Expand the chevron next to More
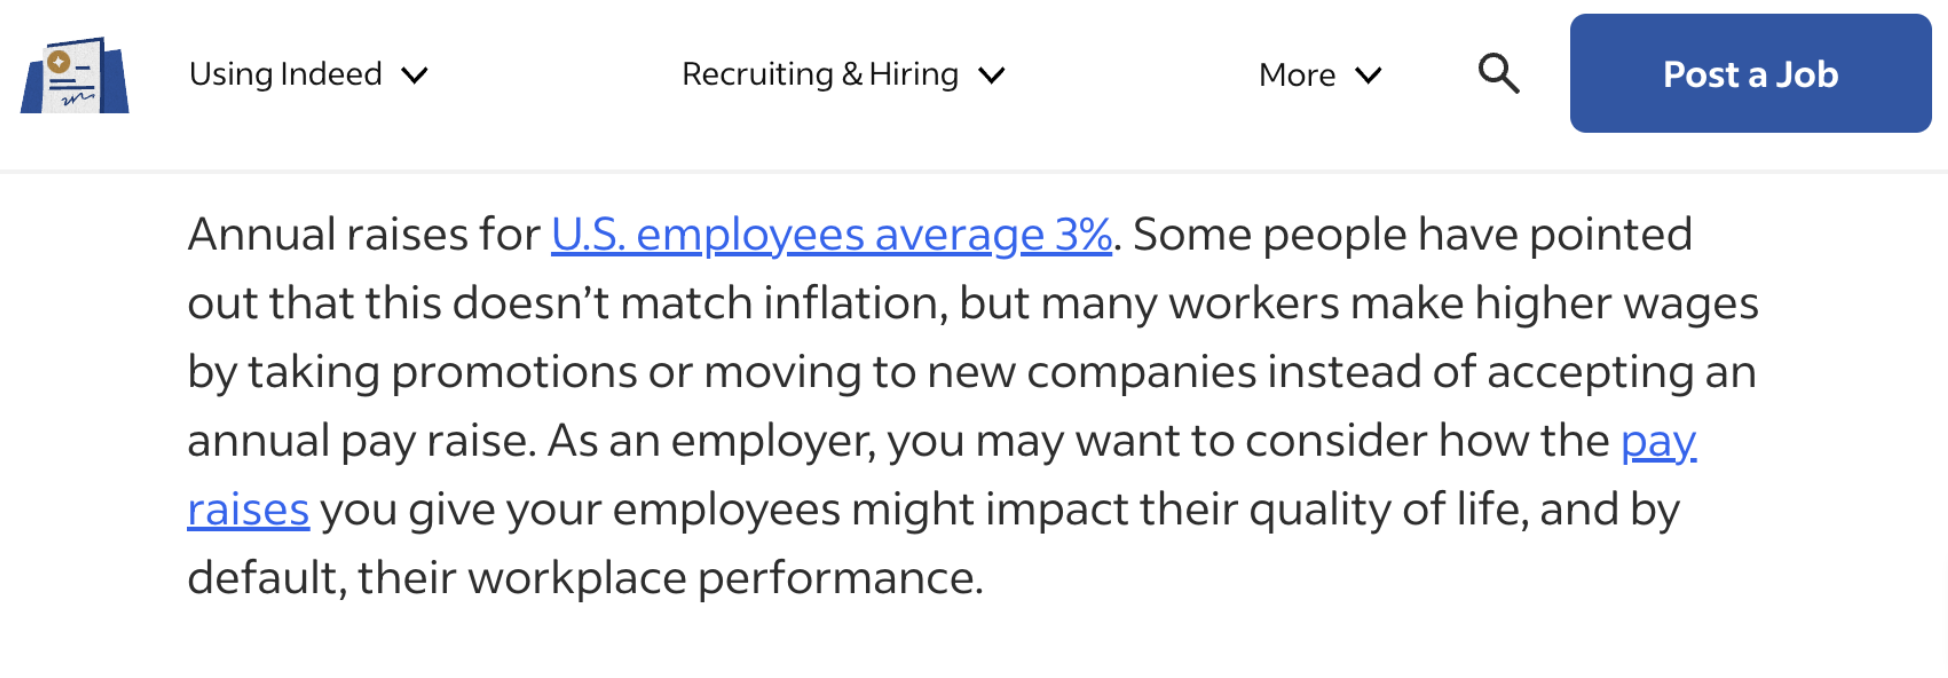1948x678 pixels. click(x=1368, y=75)
